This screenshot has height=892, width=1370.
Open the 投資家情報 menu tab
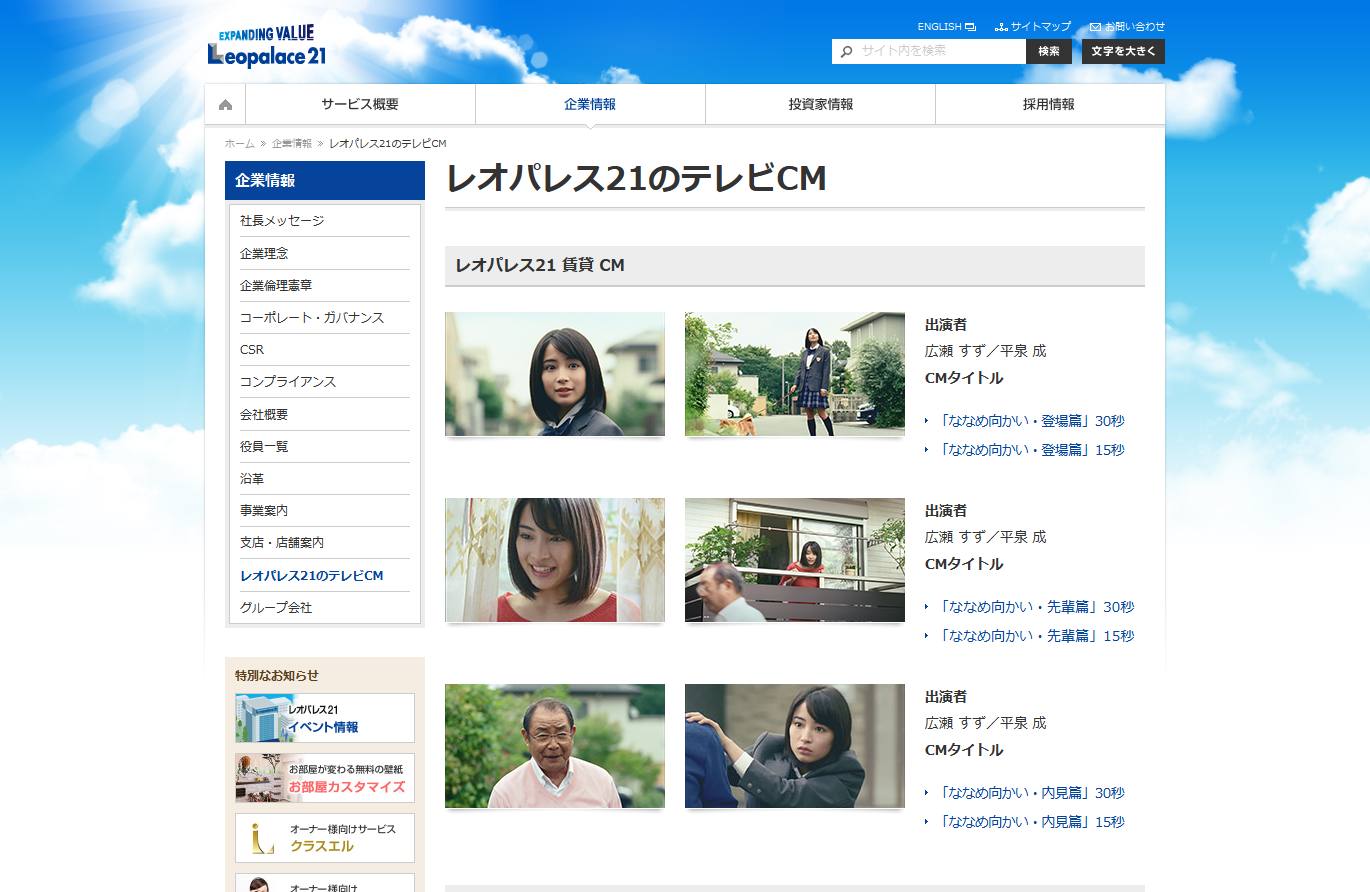point(820,104)
